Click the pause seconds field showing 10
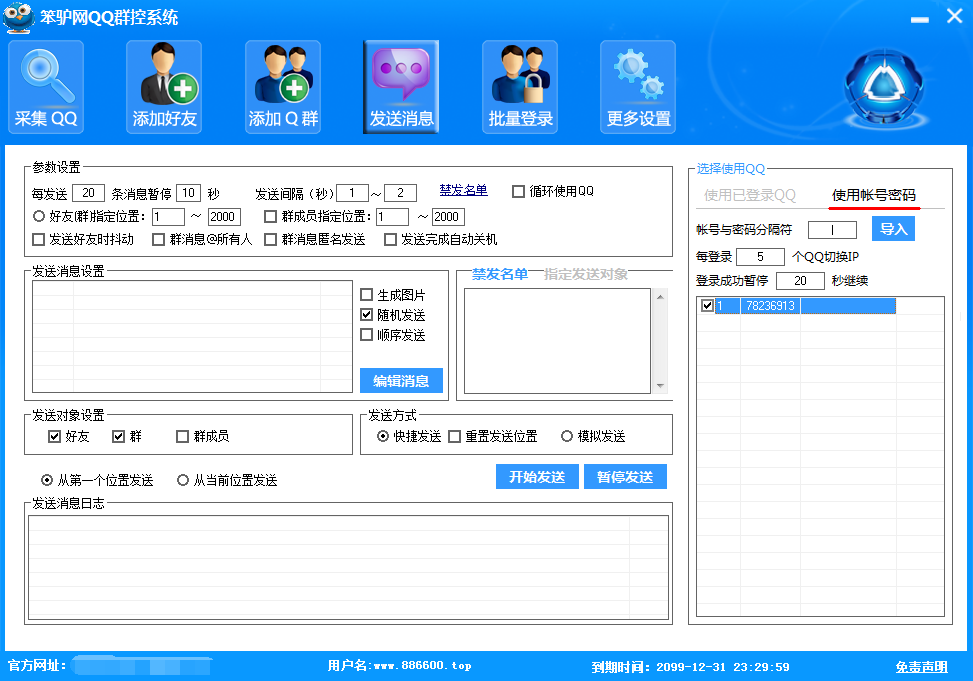The image size is (973, 681). pos(189,193)
